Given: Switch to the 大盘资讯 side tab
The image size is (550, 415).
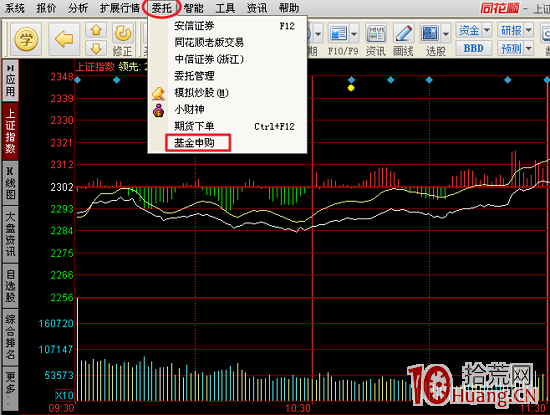Looking at the screenshot, I should coord(11,234).
